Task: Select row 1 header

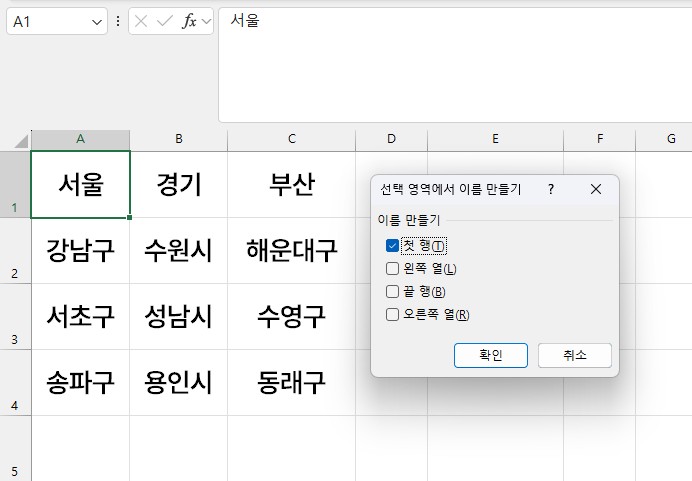Action: point(15,184)
